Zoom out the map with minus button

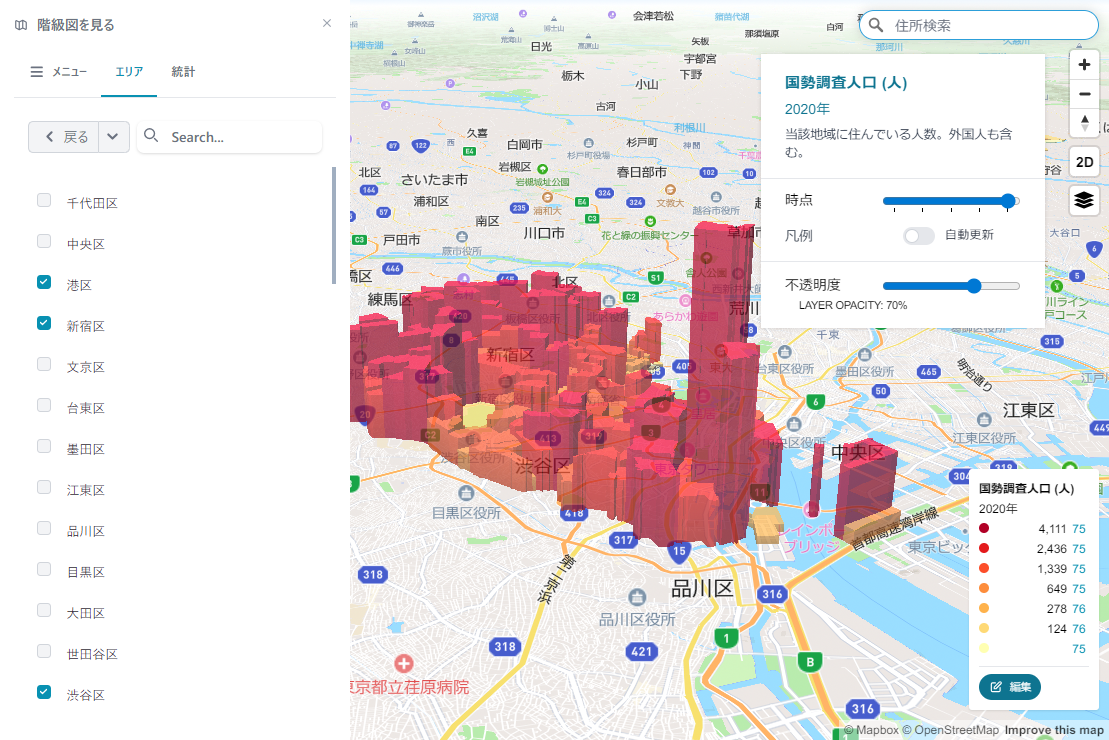tap(1084, 93)
